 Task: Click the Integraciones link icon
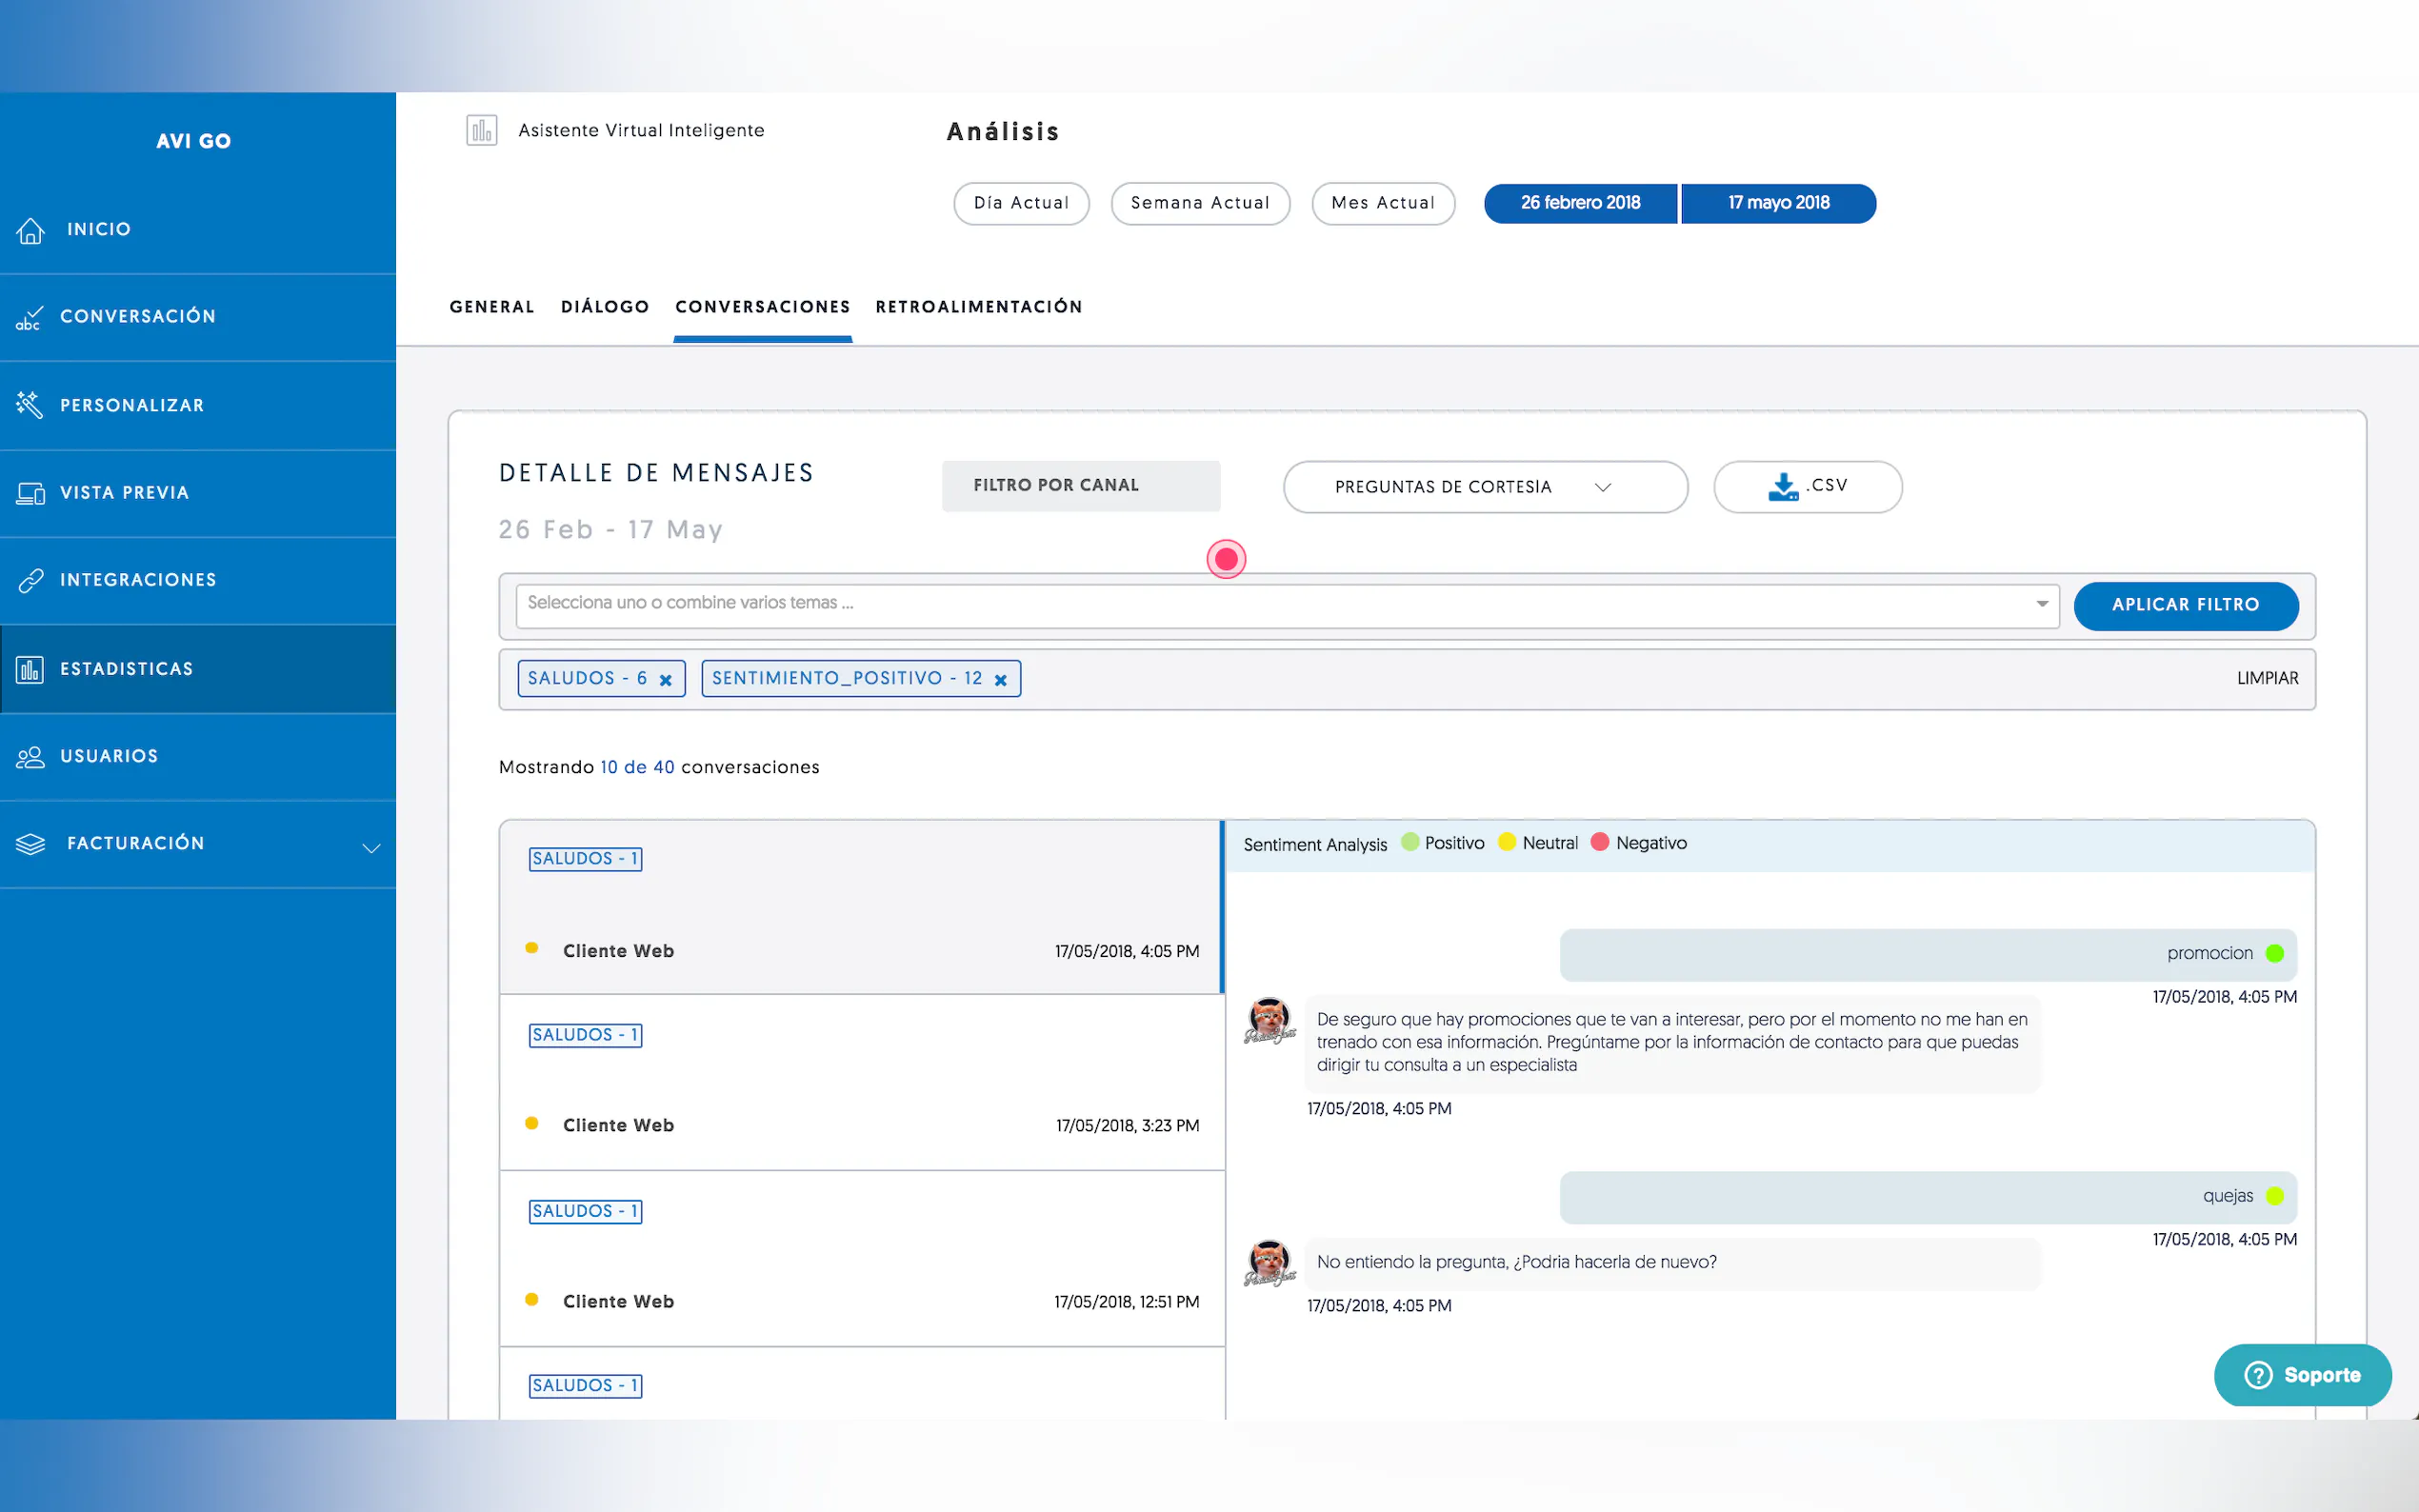[x=31, y=580]
